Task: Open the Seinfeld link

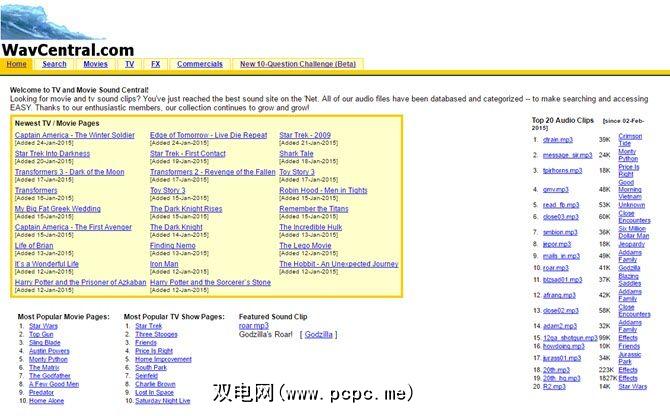Action: [x=147, y=376]
